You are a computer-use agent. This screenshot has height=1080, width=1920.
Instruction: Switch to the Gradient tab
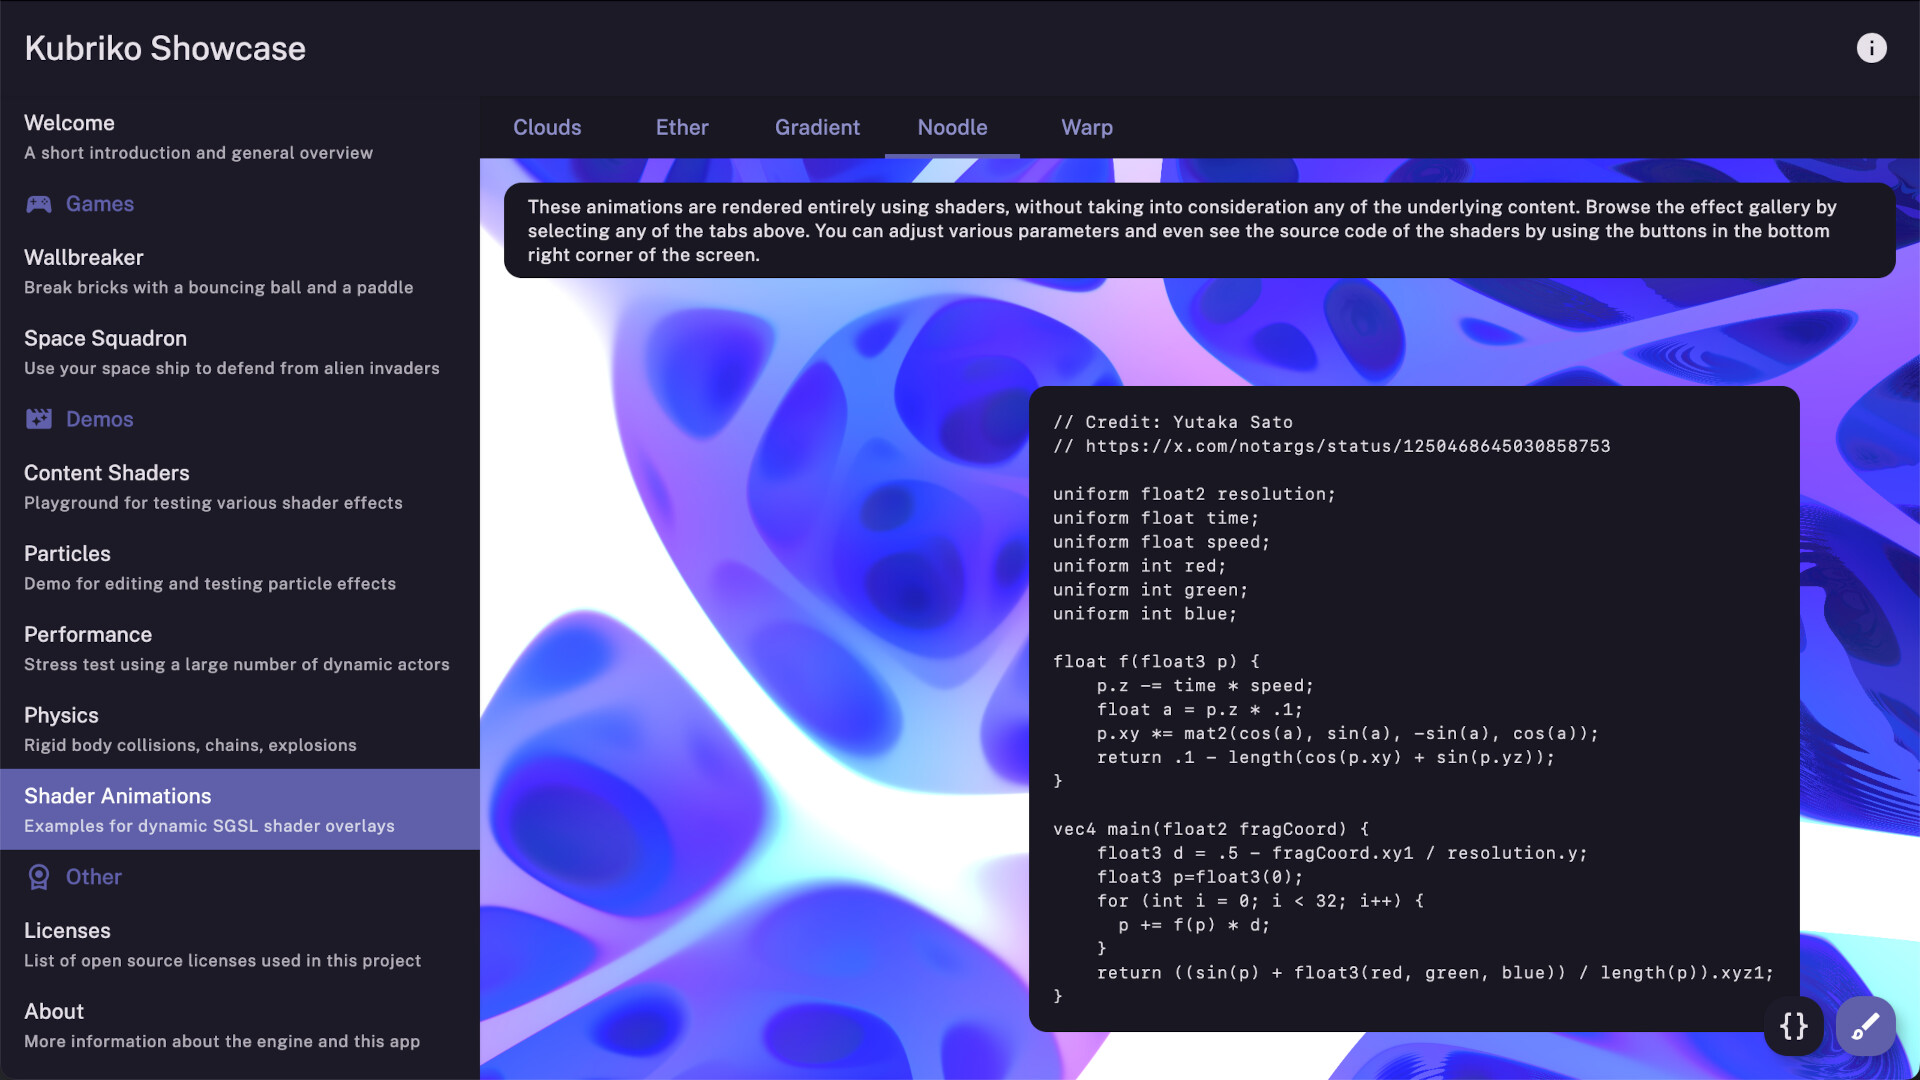tap(817, 127)
